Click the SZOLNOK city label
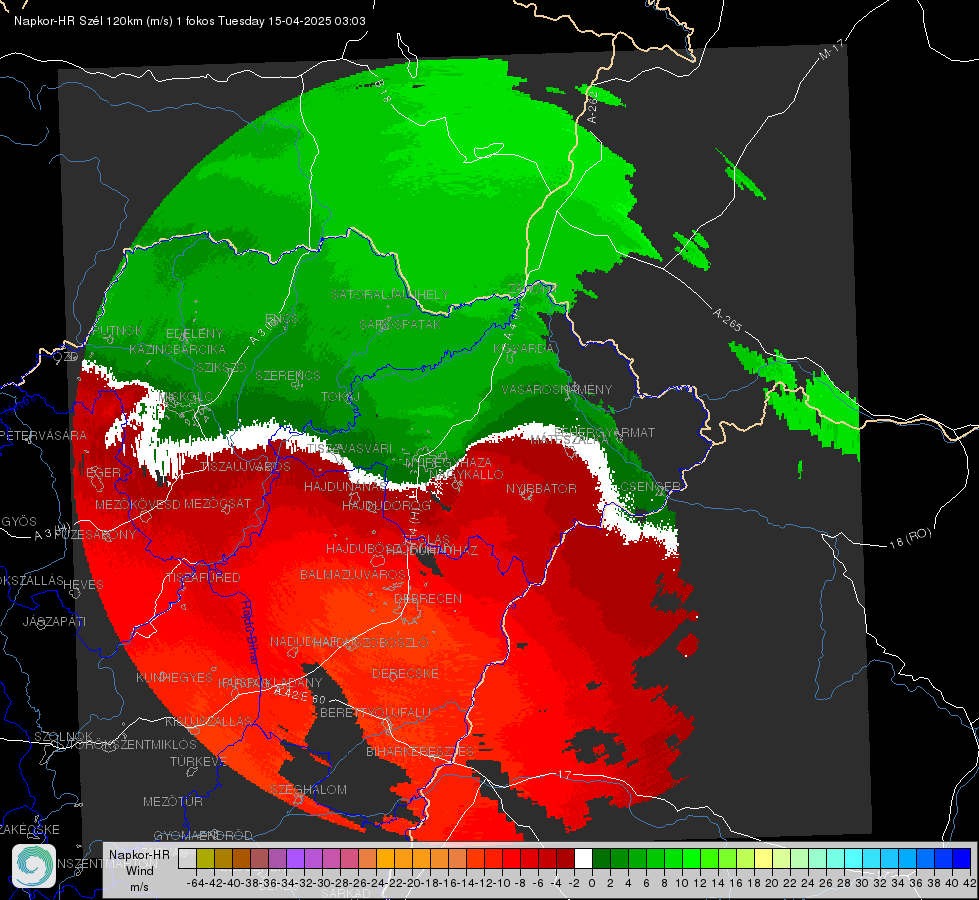The image size is (979, 900). 63,736
